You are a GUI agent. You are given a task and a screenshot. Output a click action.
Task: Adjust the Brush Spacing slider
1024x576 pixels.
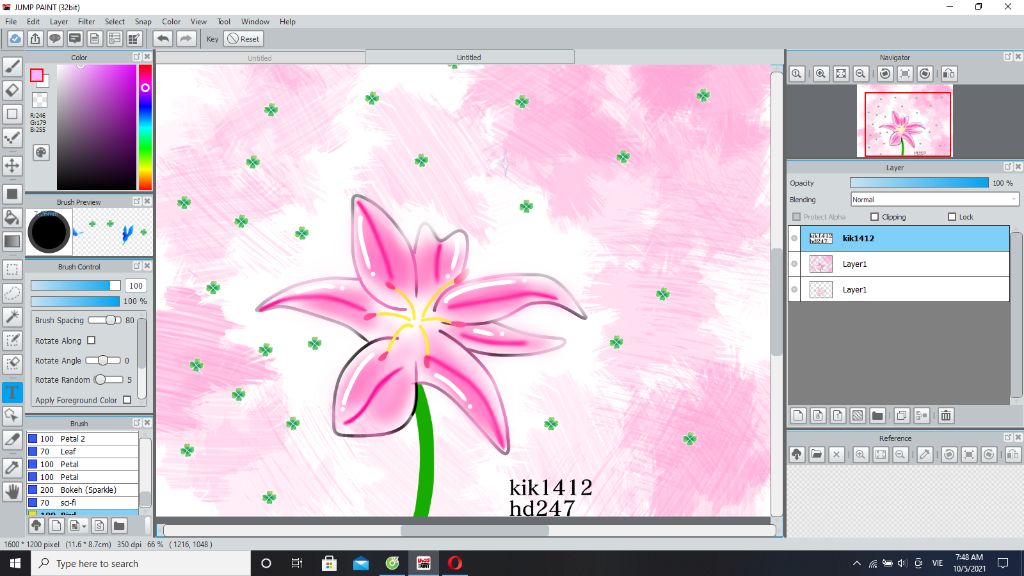(x=104, y=320)
